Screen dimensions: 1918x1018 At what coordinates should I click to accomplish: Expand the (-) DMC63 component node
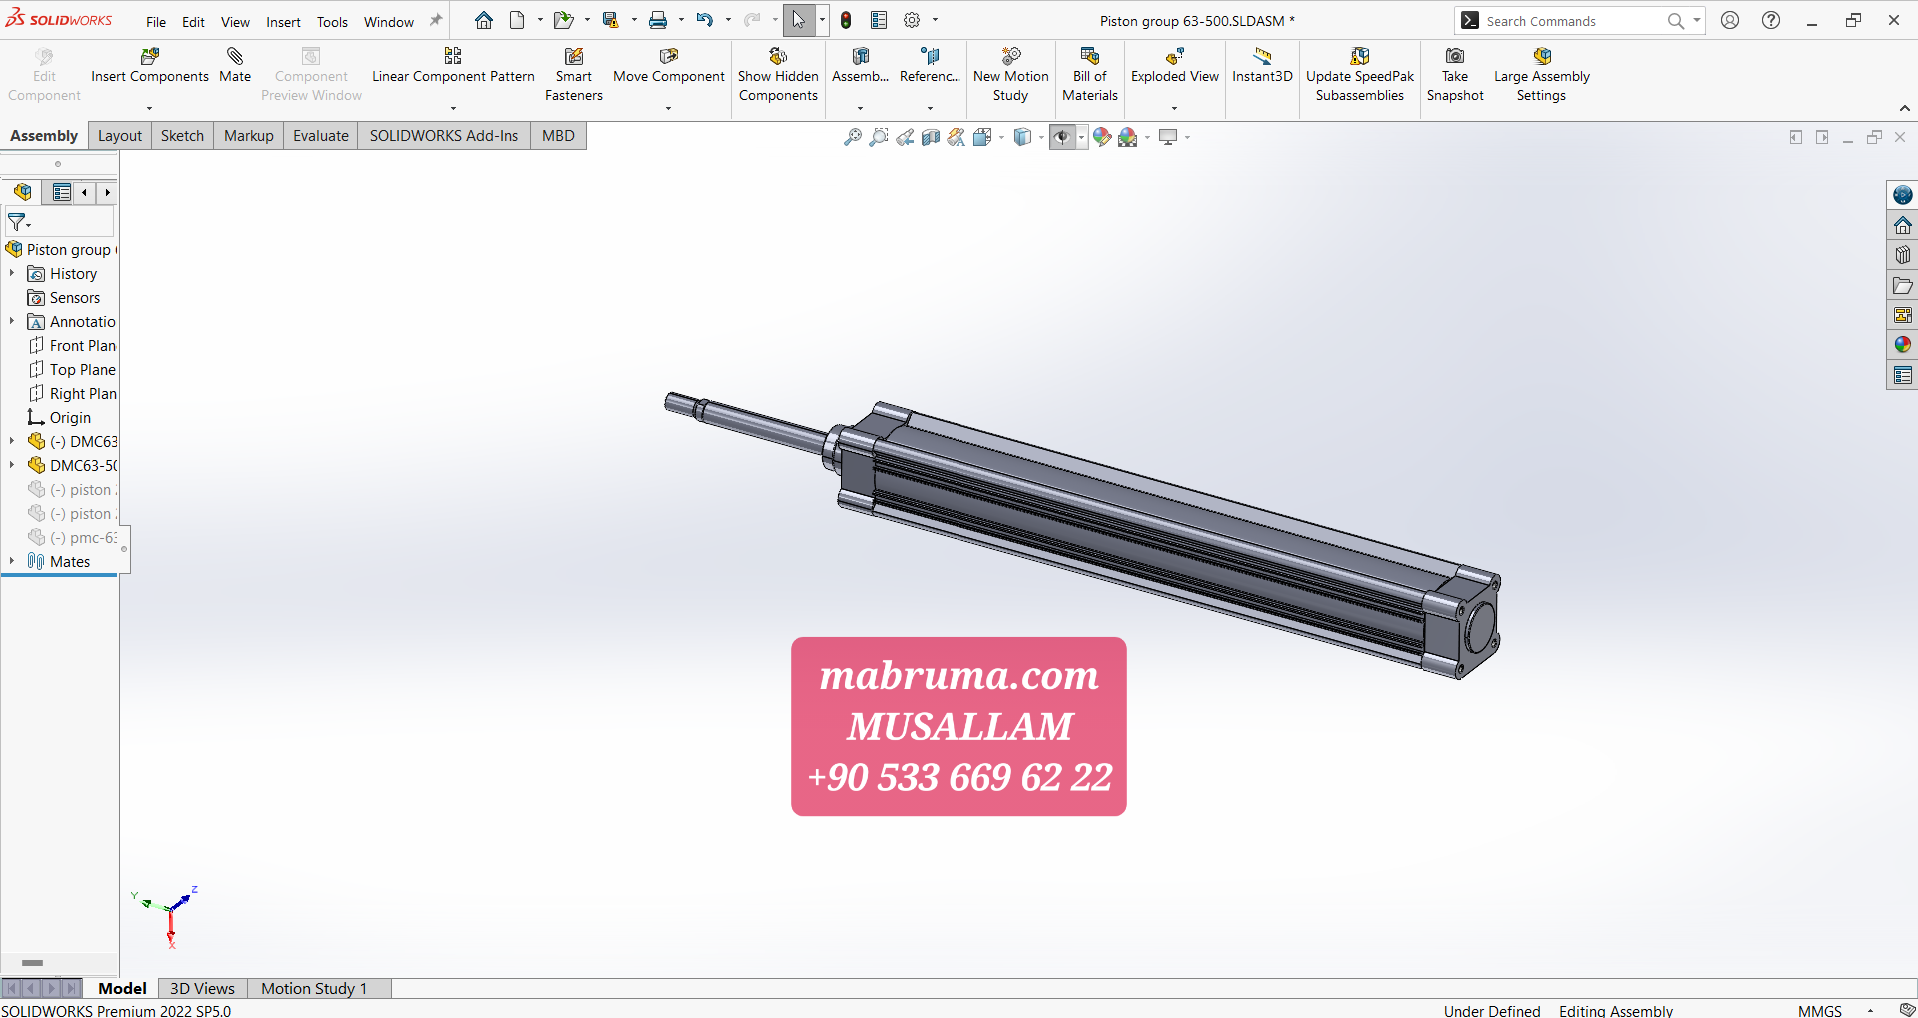tap(12, 441)
